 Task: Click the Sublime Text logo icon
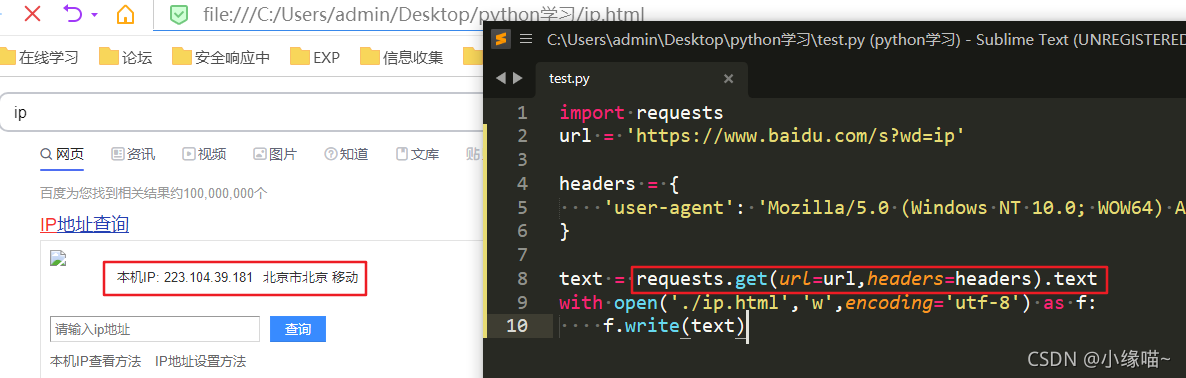coord(500,39)
